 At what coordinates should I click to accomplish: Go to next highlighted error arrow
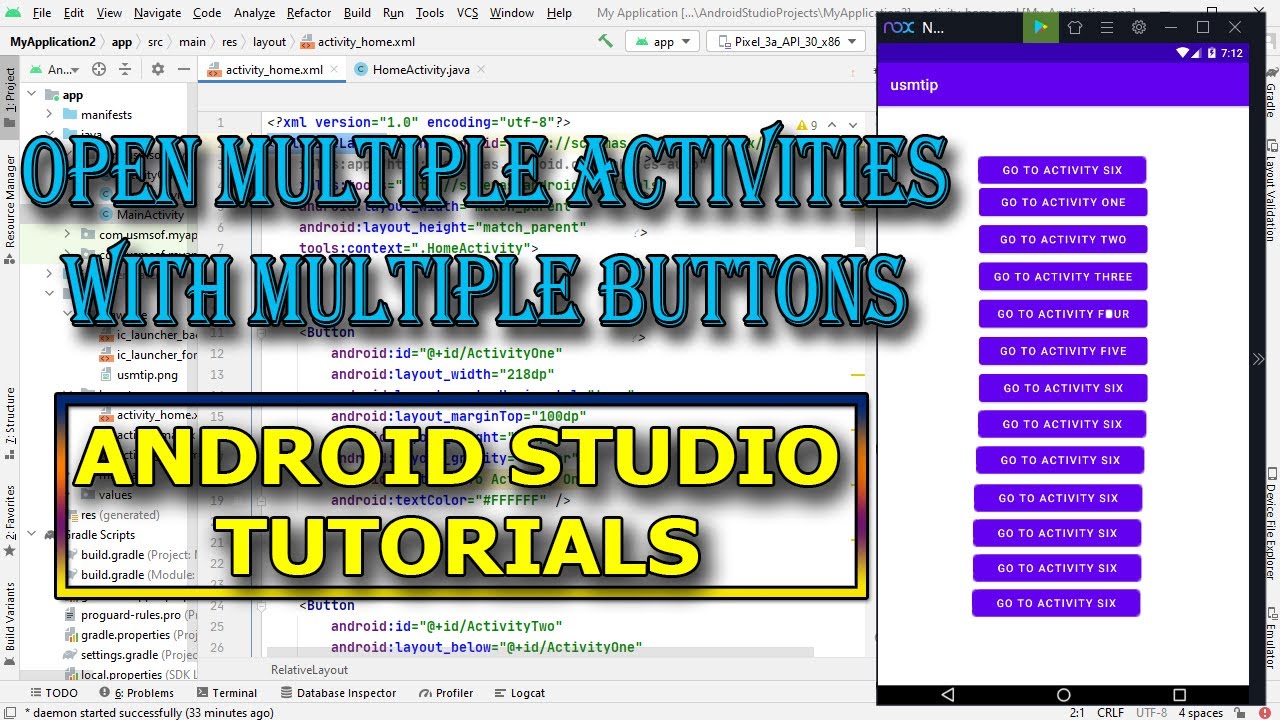pos(853,125)
